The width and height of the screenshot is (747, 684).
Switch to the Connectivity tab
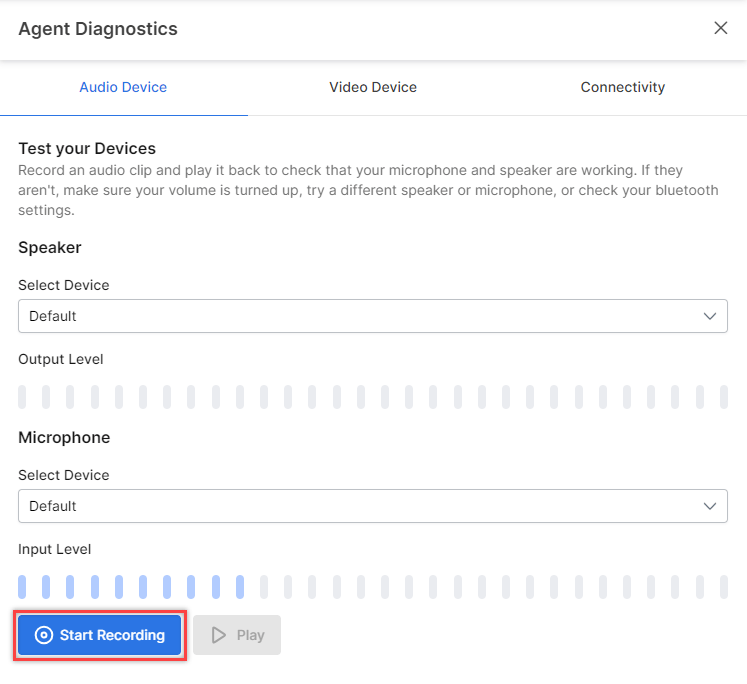click(623, 87)
